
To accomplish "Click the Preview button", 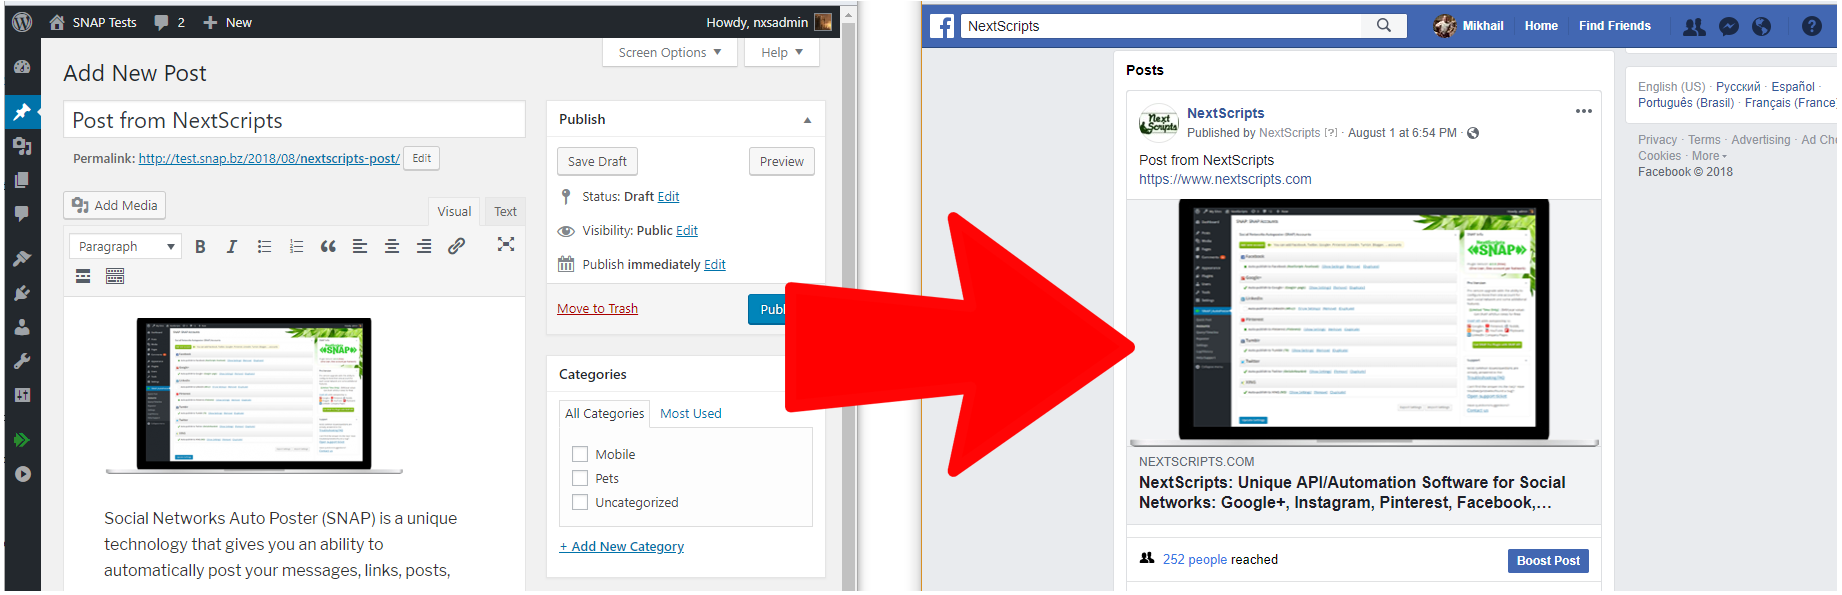I will (x=781, y=161).
